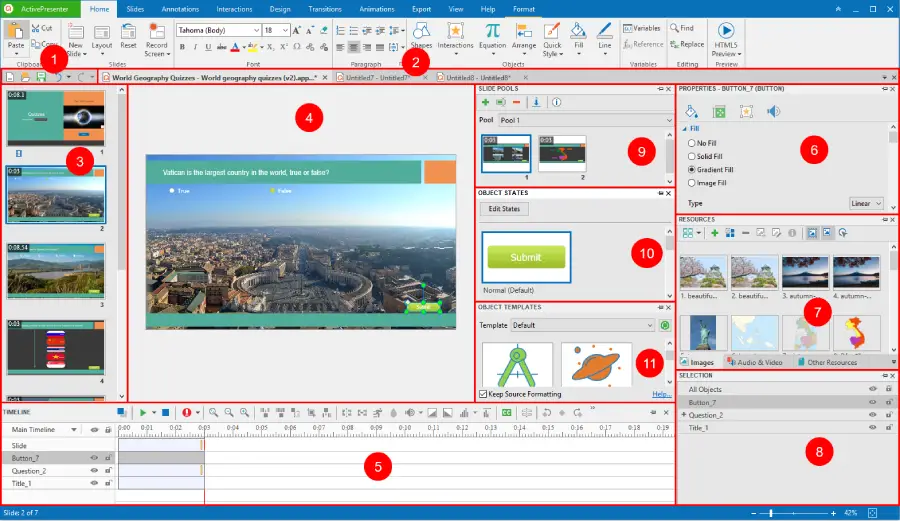
Task: Open the Shapes gallery in the ribbon
Action: (421, 36)
